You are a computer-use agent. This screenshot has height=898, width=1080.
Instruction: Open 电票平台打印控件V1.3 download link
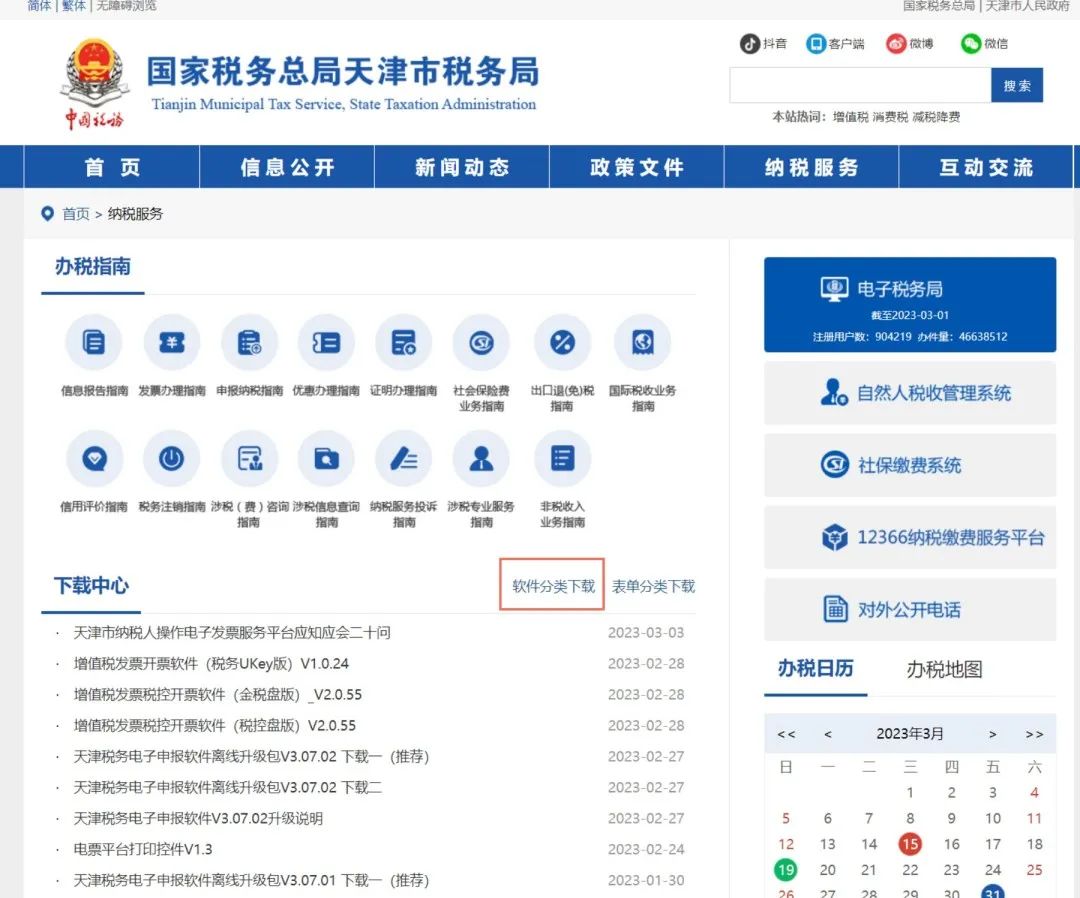[143, 849]
